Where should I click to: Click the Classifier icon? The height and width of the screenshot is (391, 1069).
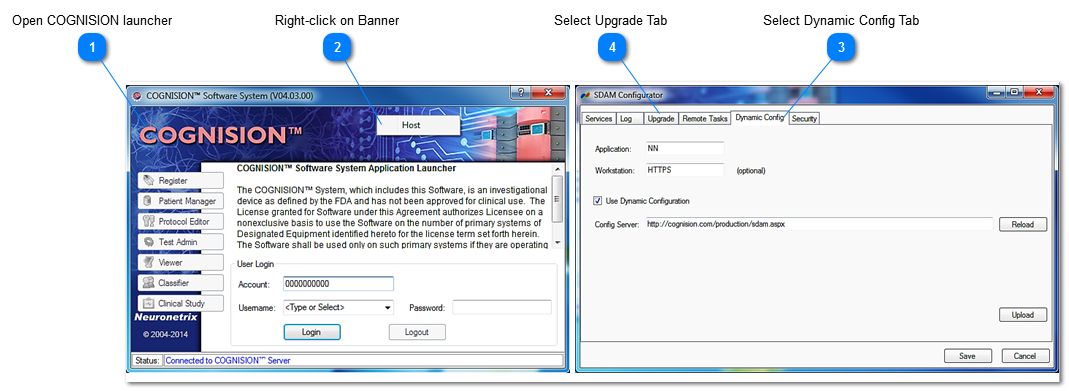pos(149,283)
